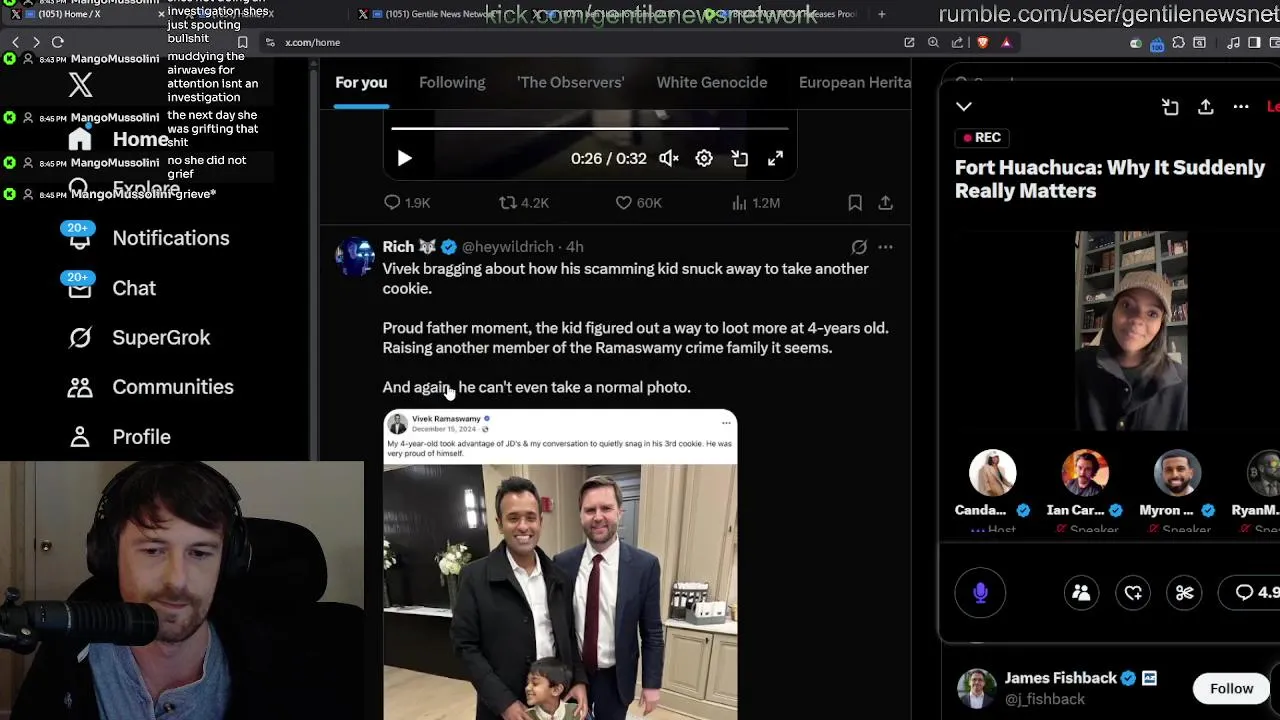Screen dimensions: 1280x720
Task: Open the zoom magnifier icon in address bar
Action: point(933,43)
